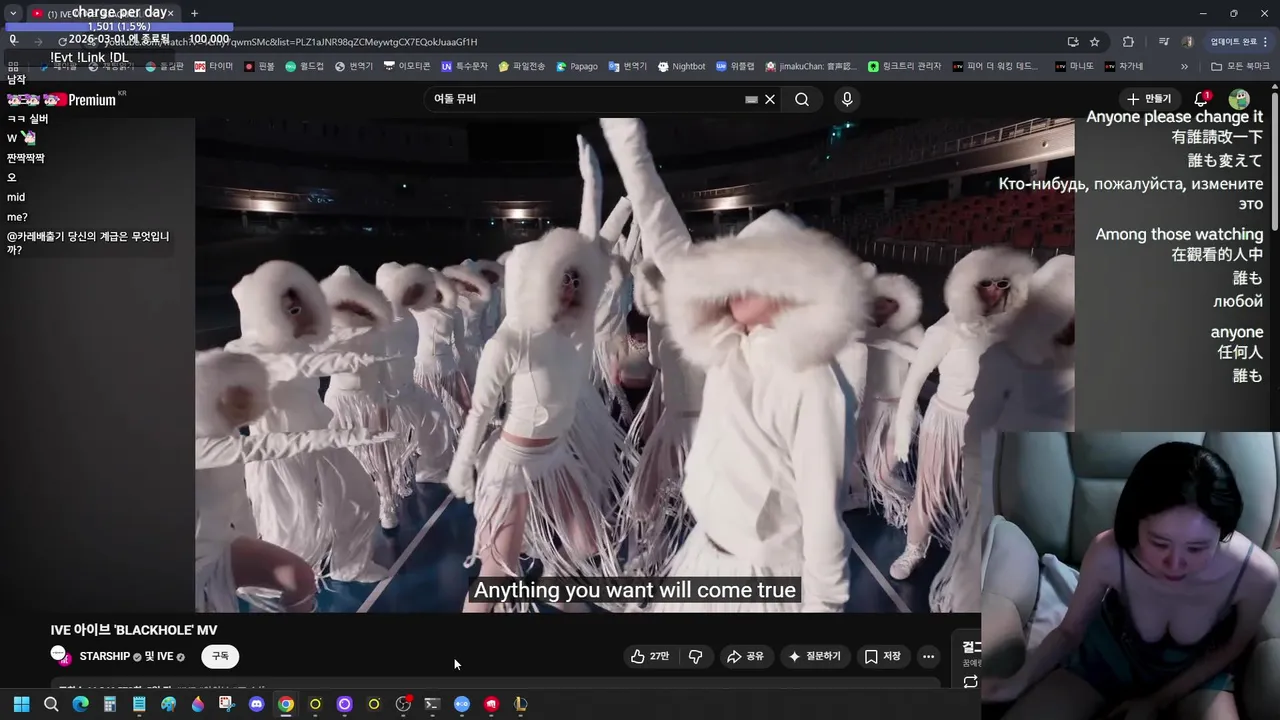Click the video player area
Image resolution: width=1280 pixels, height=720 pixels.
pos(635,365)
